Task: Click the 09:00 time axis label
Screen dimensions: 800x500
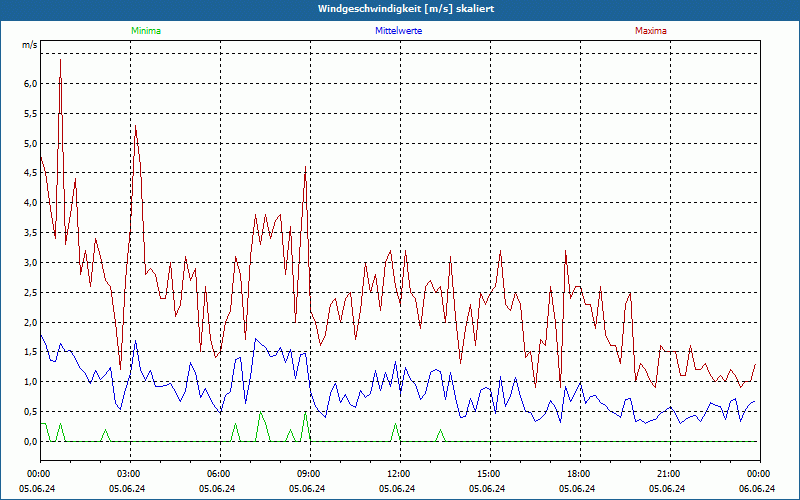Action: 310,474
